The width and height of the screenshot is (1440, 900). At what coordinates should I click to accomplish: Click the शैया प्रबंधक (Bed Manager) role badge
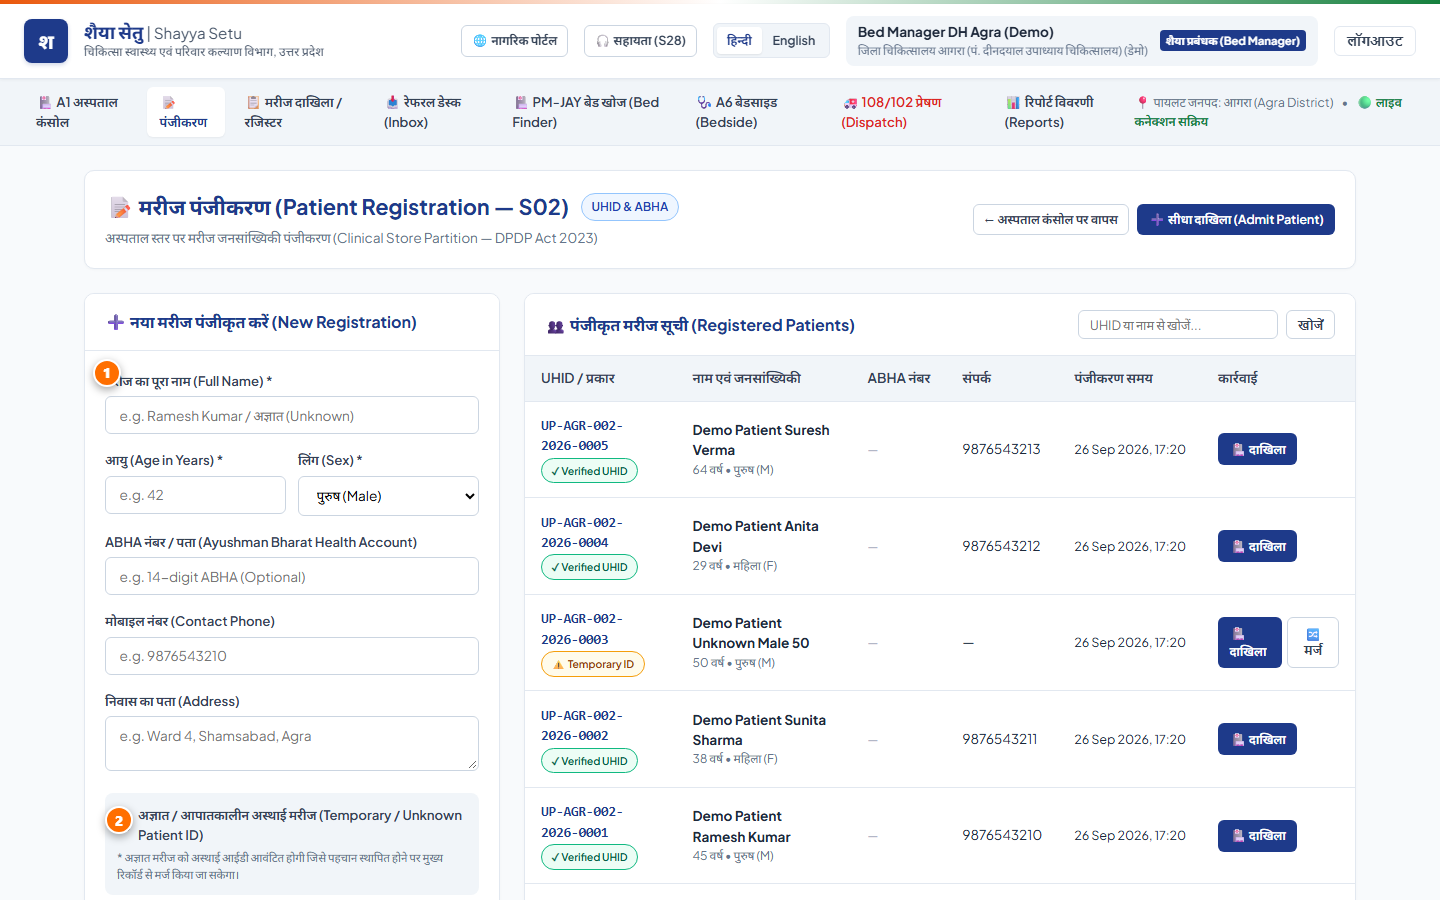coord(1233,41)
